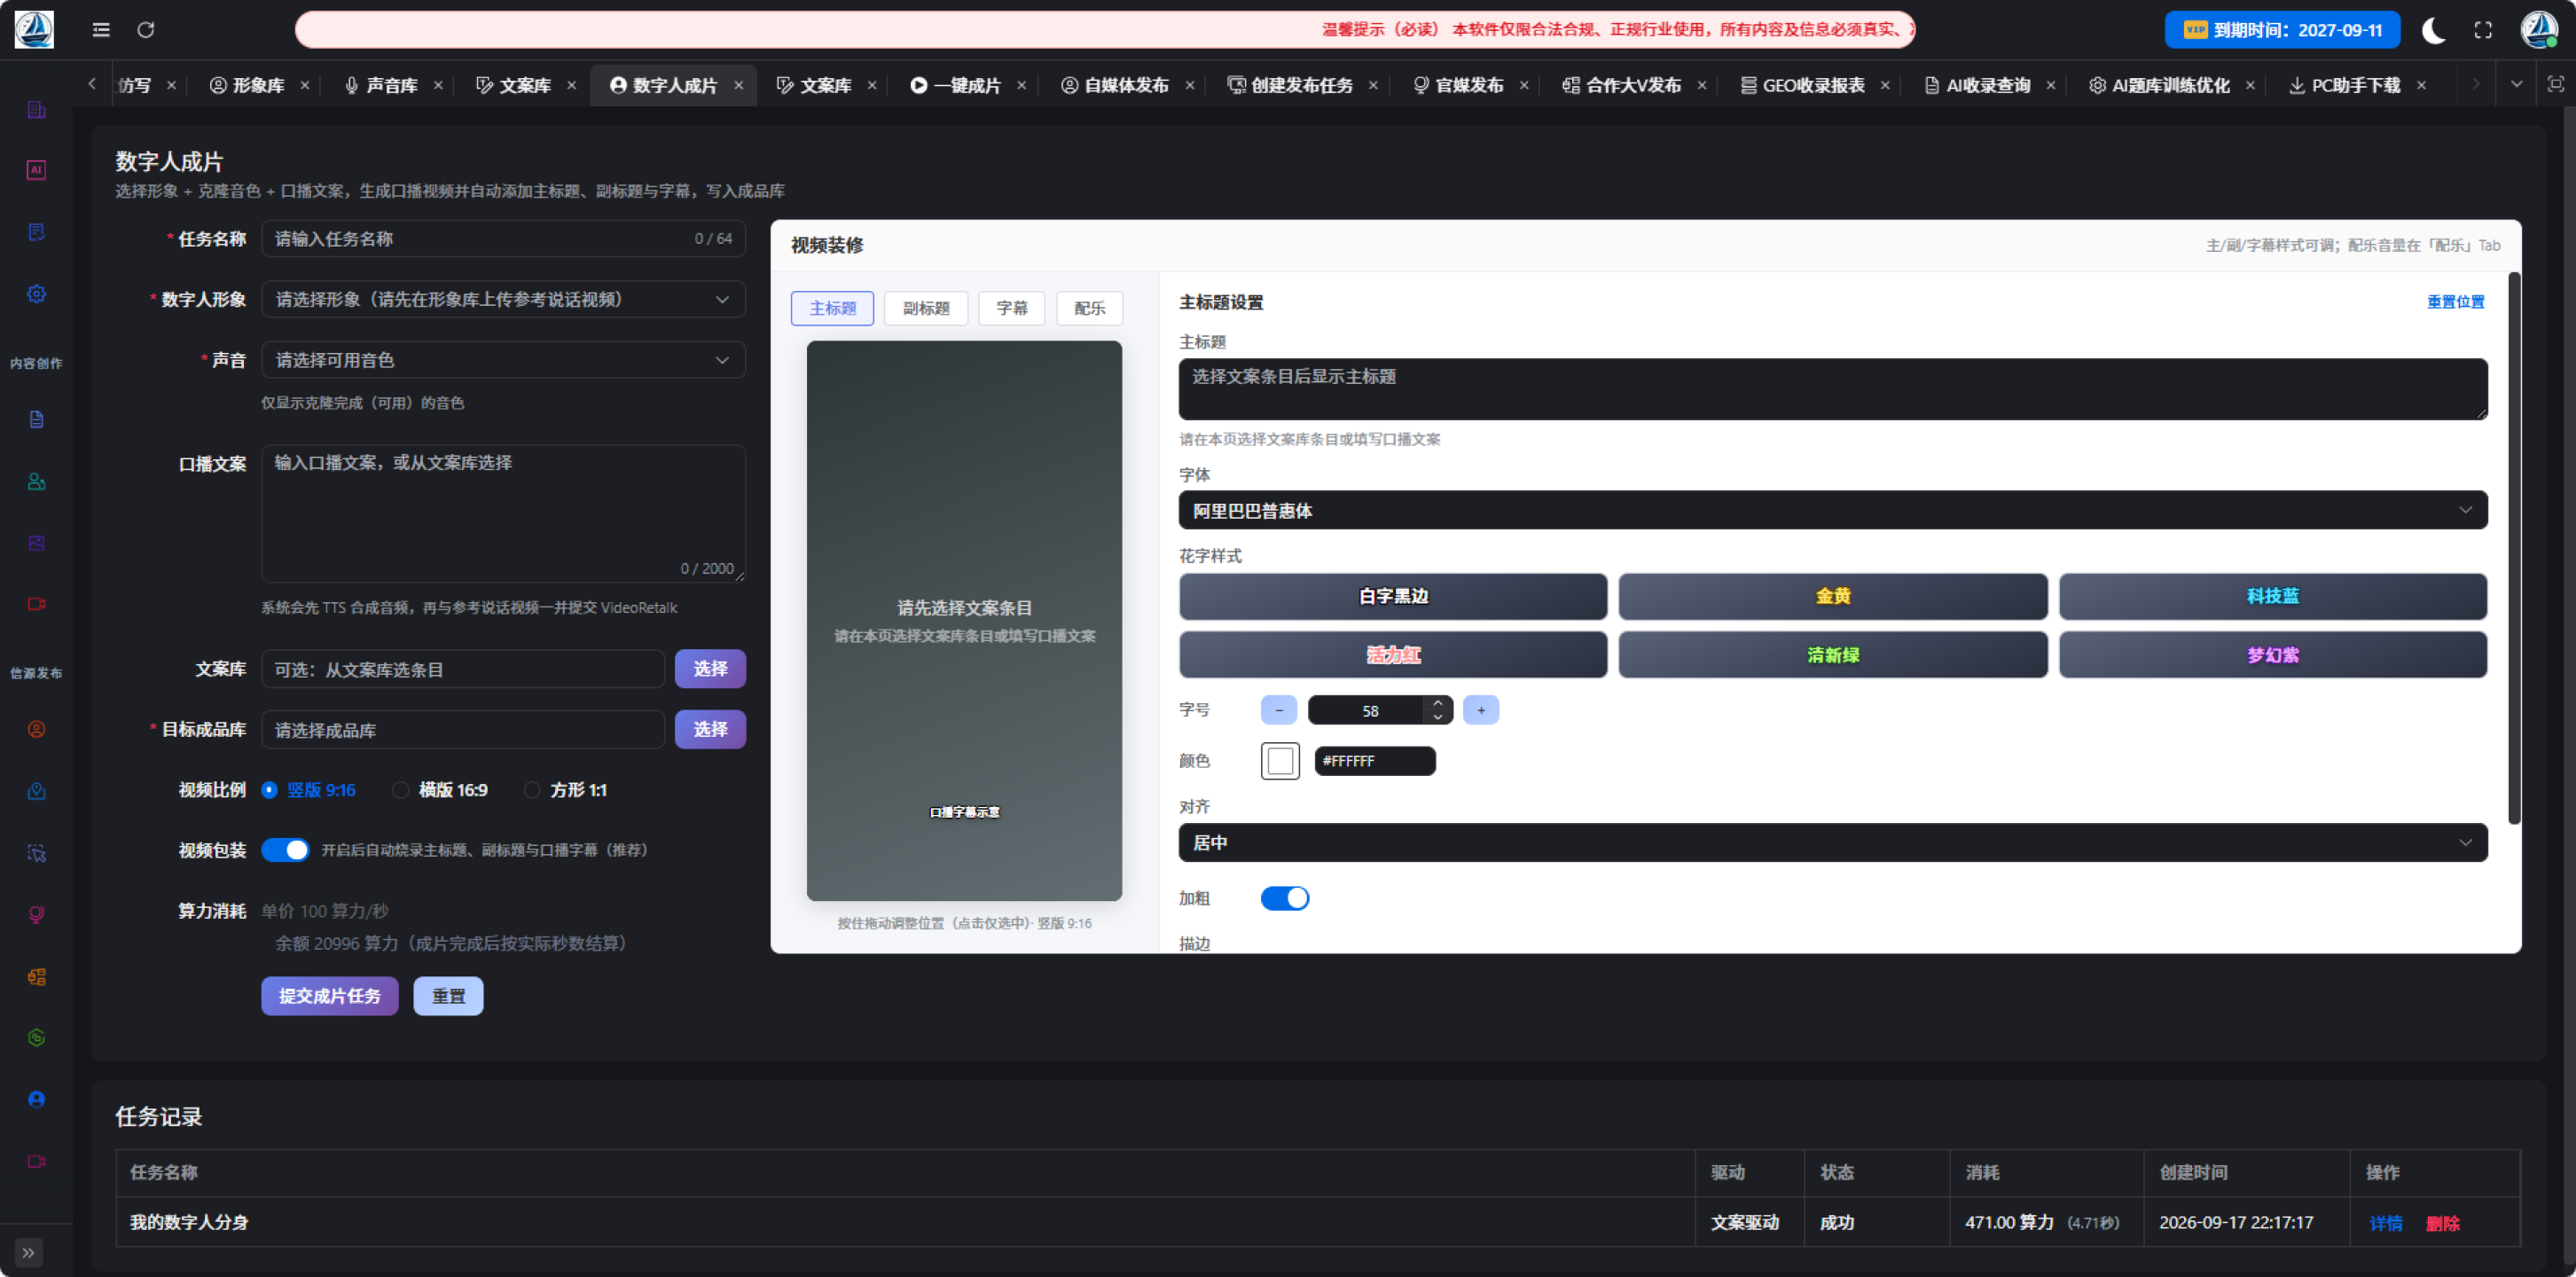Open the 声音 voice dropdown

pyautogui.click(x=503, y=360)
